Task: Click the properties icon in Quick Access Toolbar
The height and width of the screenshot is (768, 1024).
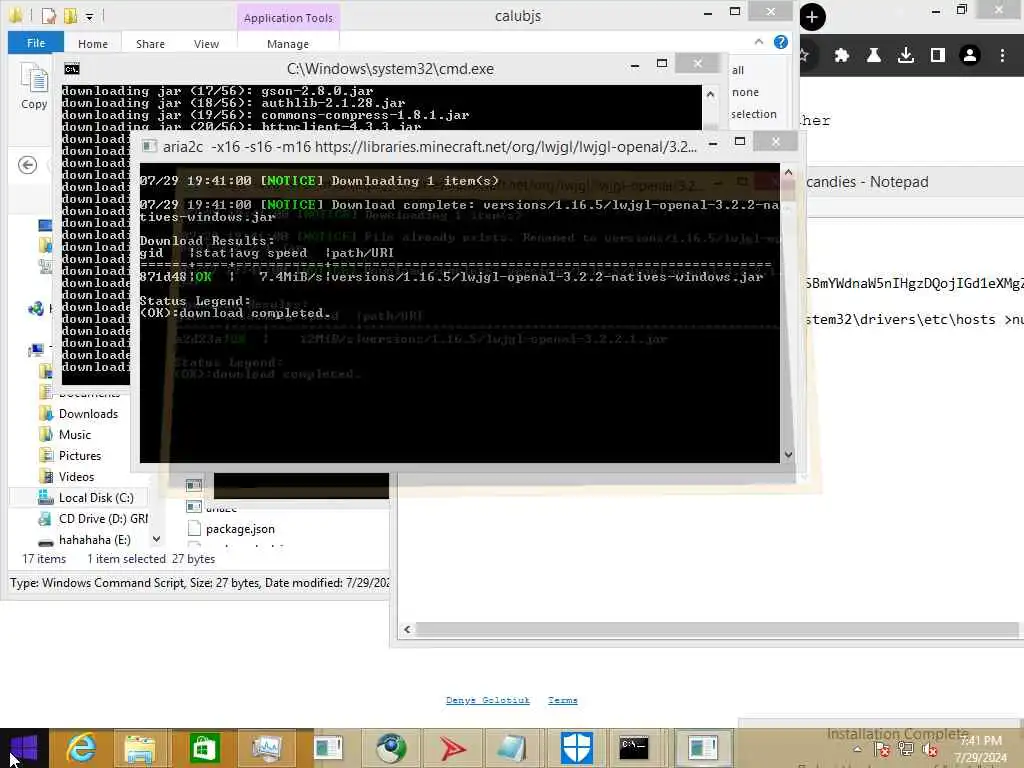Action: point(48,16)
